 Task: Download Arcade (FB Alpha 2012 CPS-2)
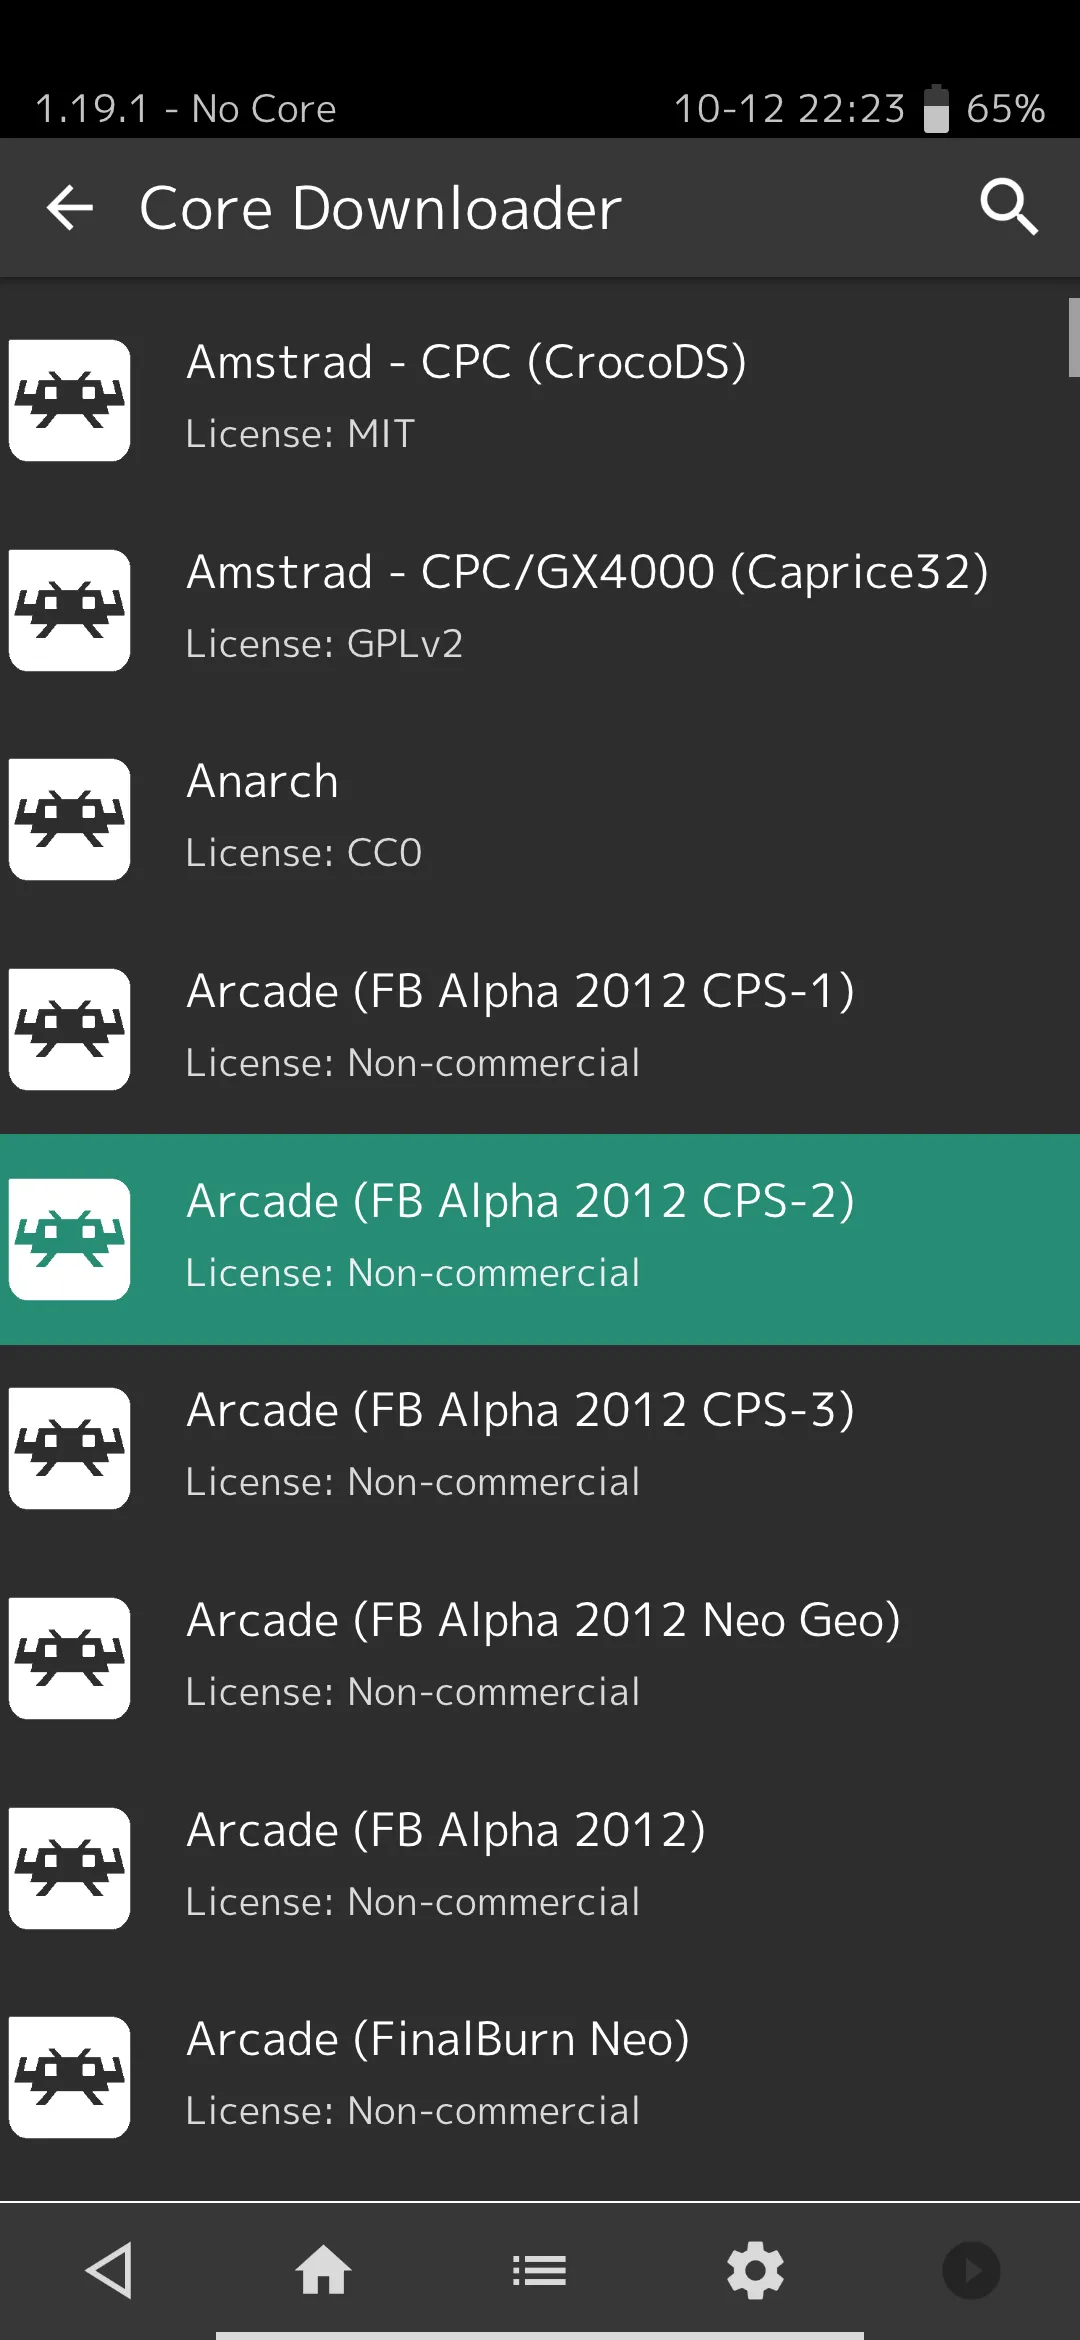point(540,1239)
